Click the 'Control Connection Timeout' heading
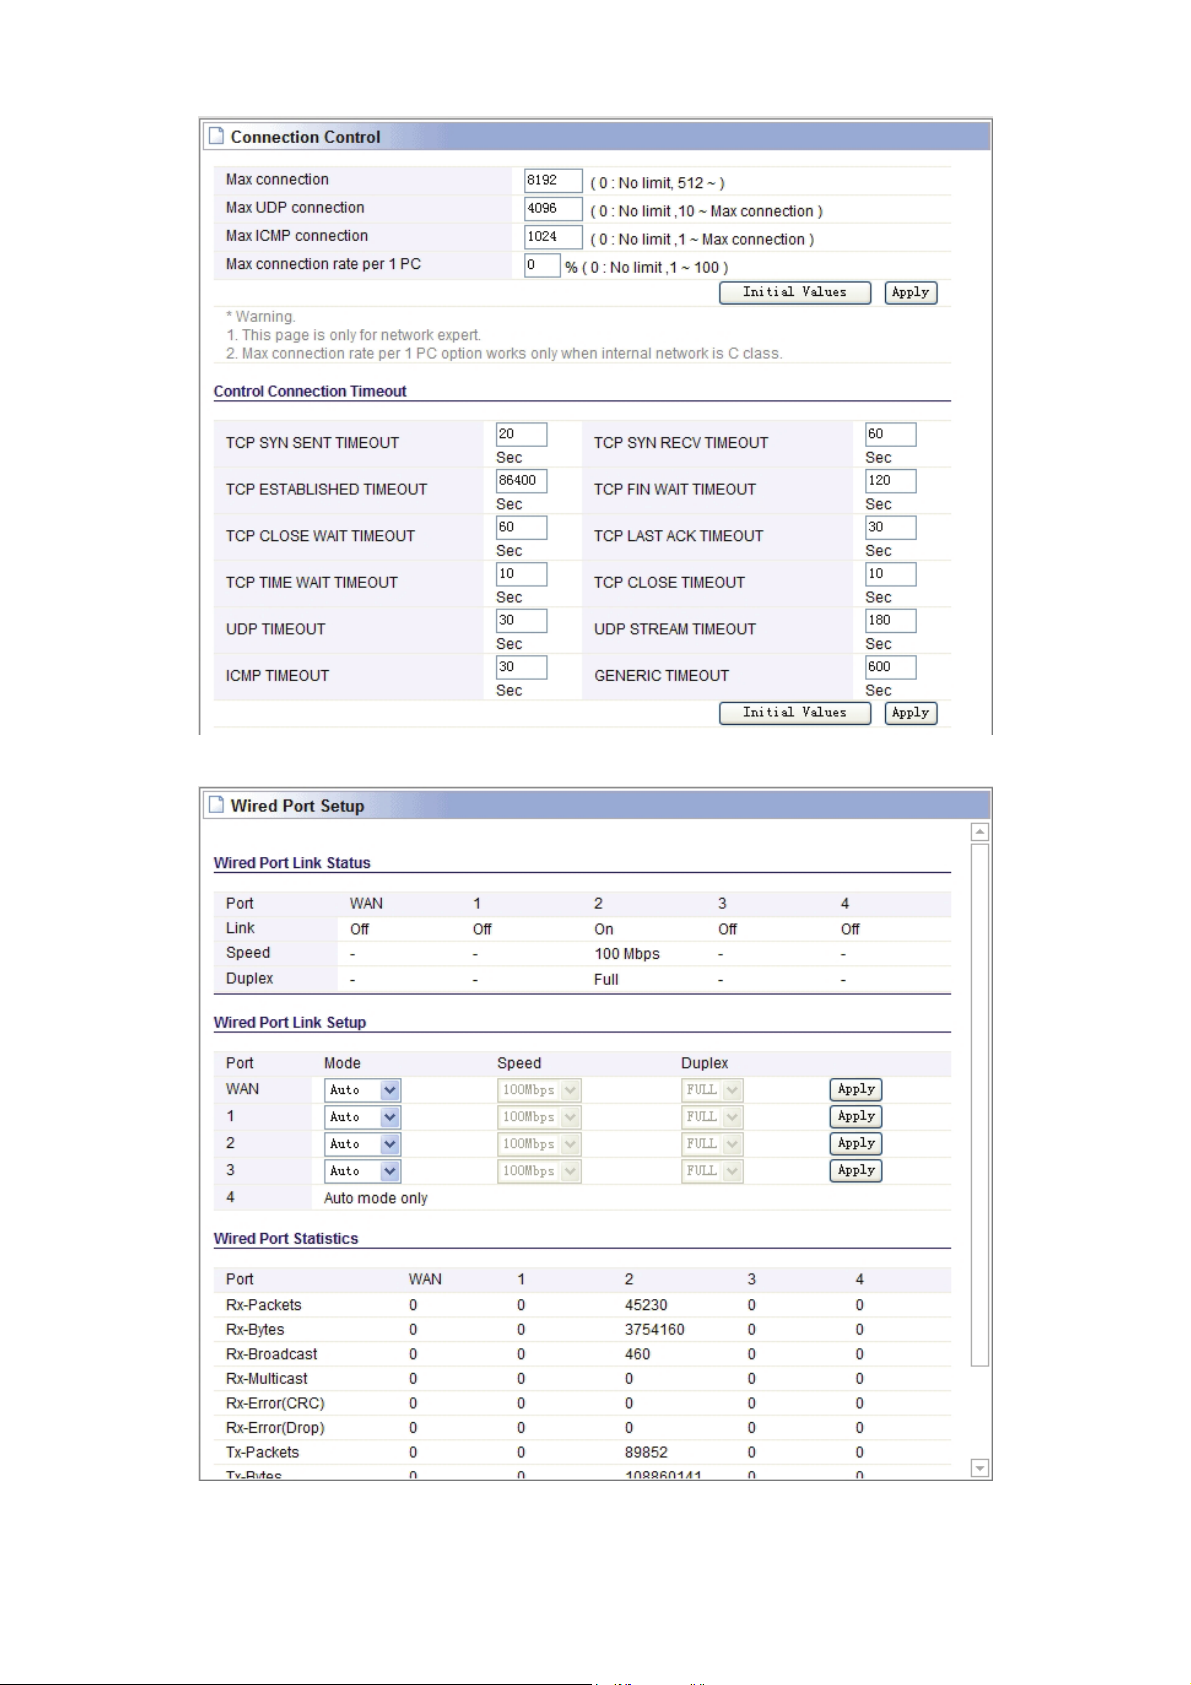Screen dimensions: 1191x1685 (x=310, y=391)
